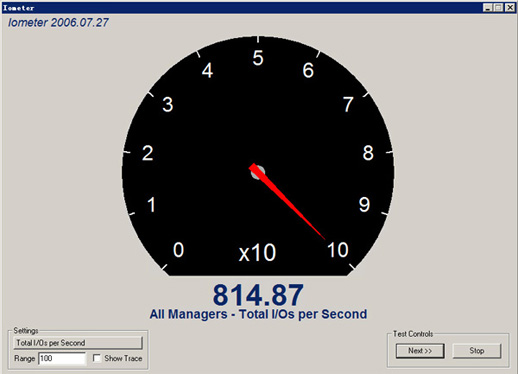
Task: Click the number 0 on the dial
Action: coord(178,250)
